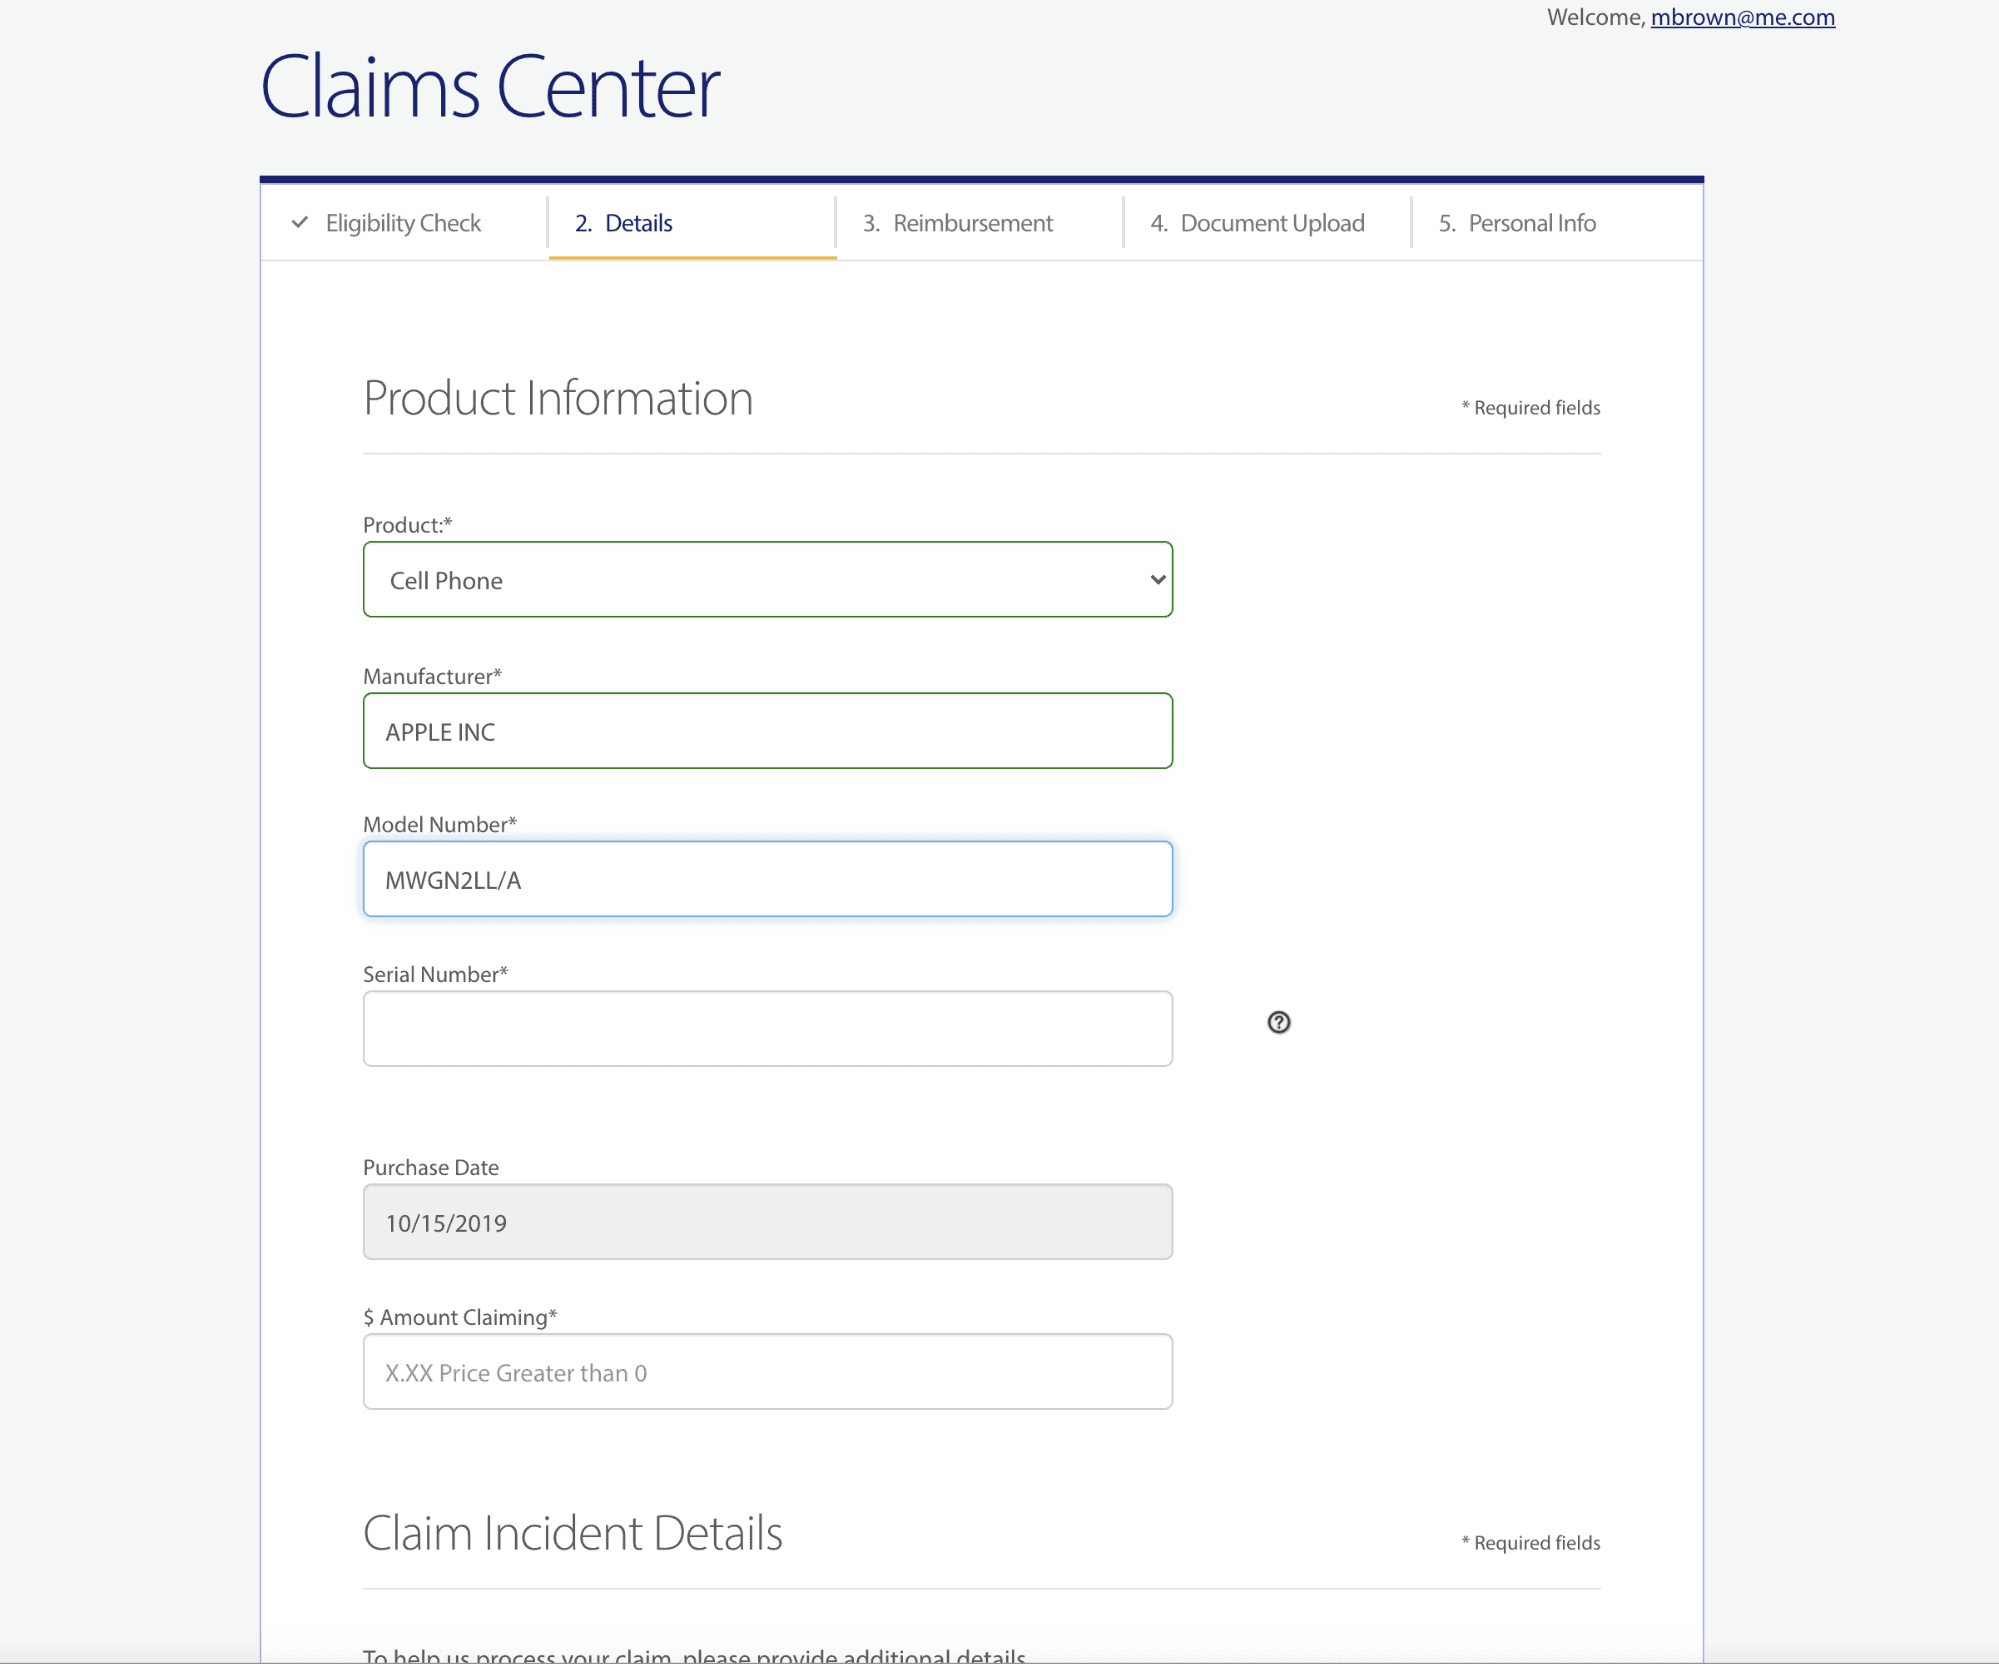Viewport: 1999px width, 1665px height.
Task: Click the help icon next to Serial Number
Action: pos(1277,1023)
